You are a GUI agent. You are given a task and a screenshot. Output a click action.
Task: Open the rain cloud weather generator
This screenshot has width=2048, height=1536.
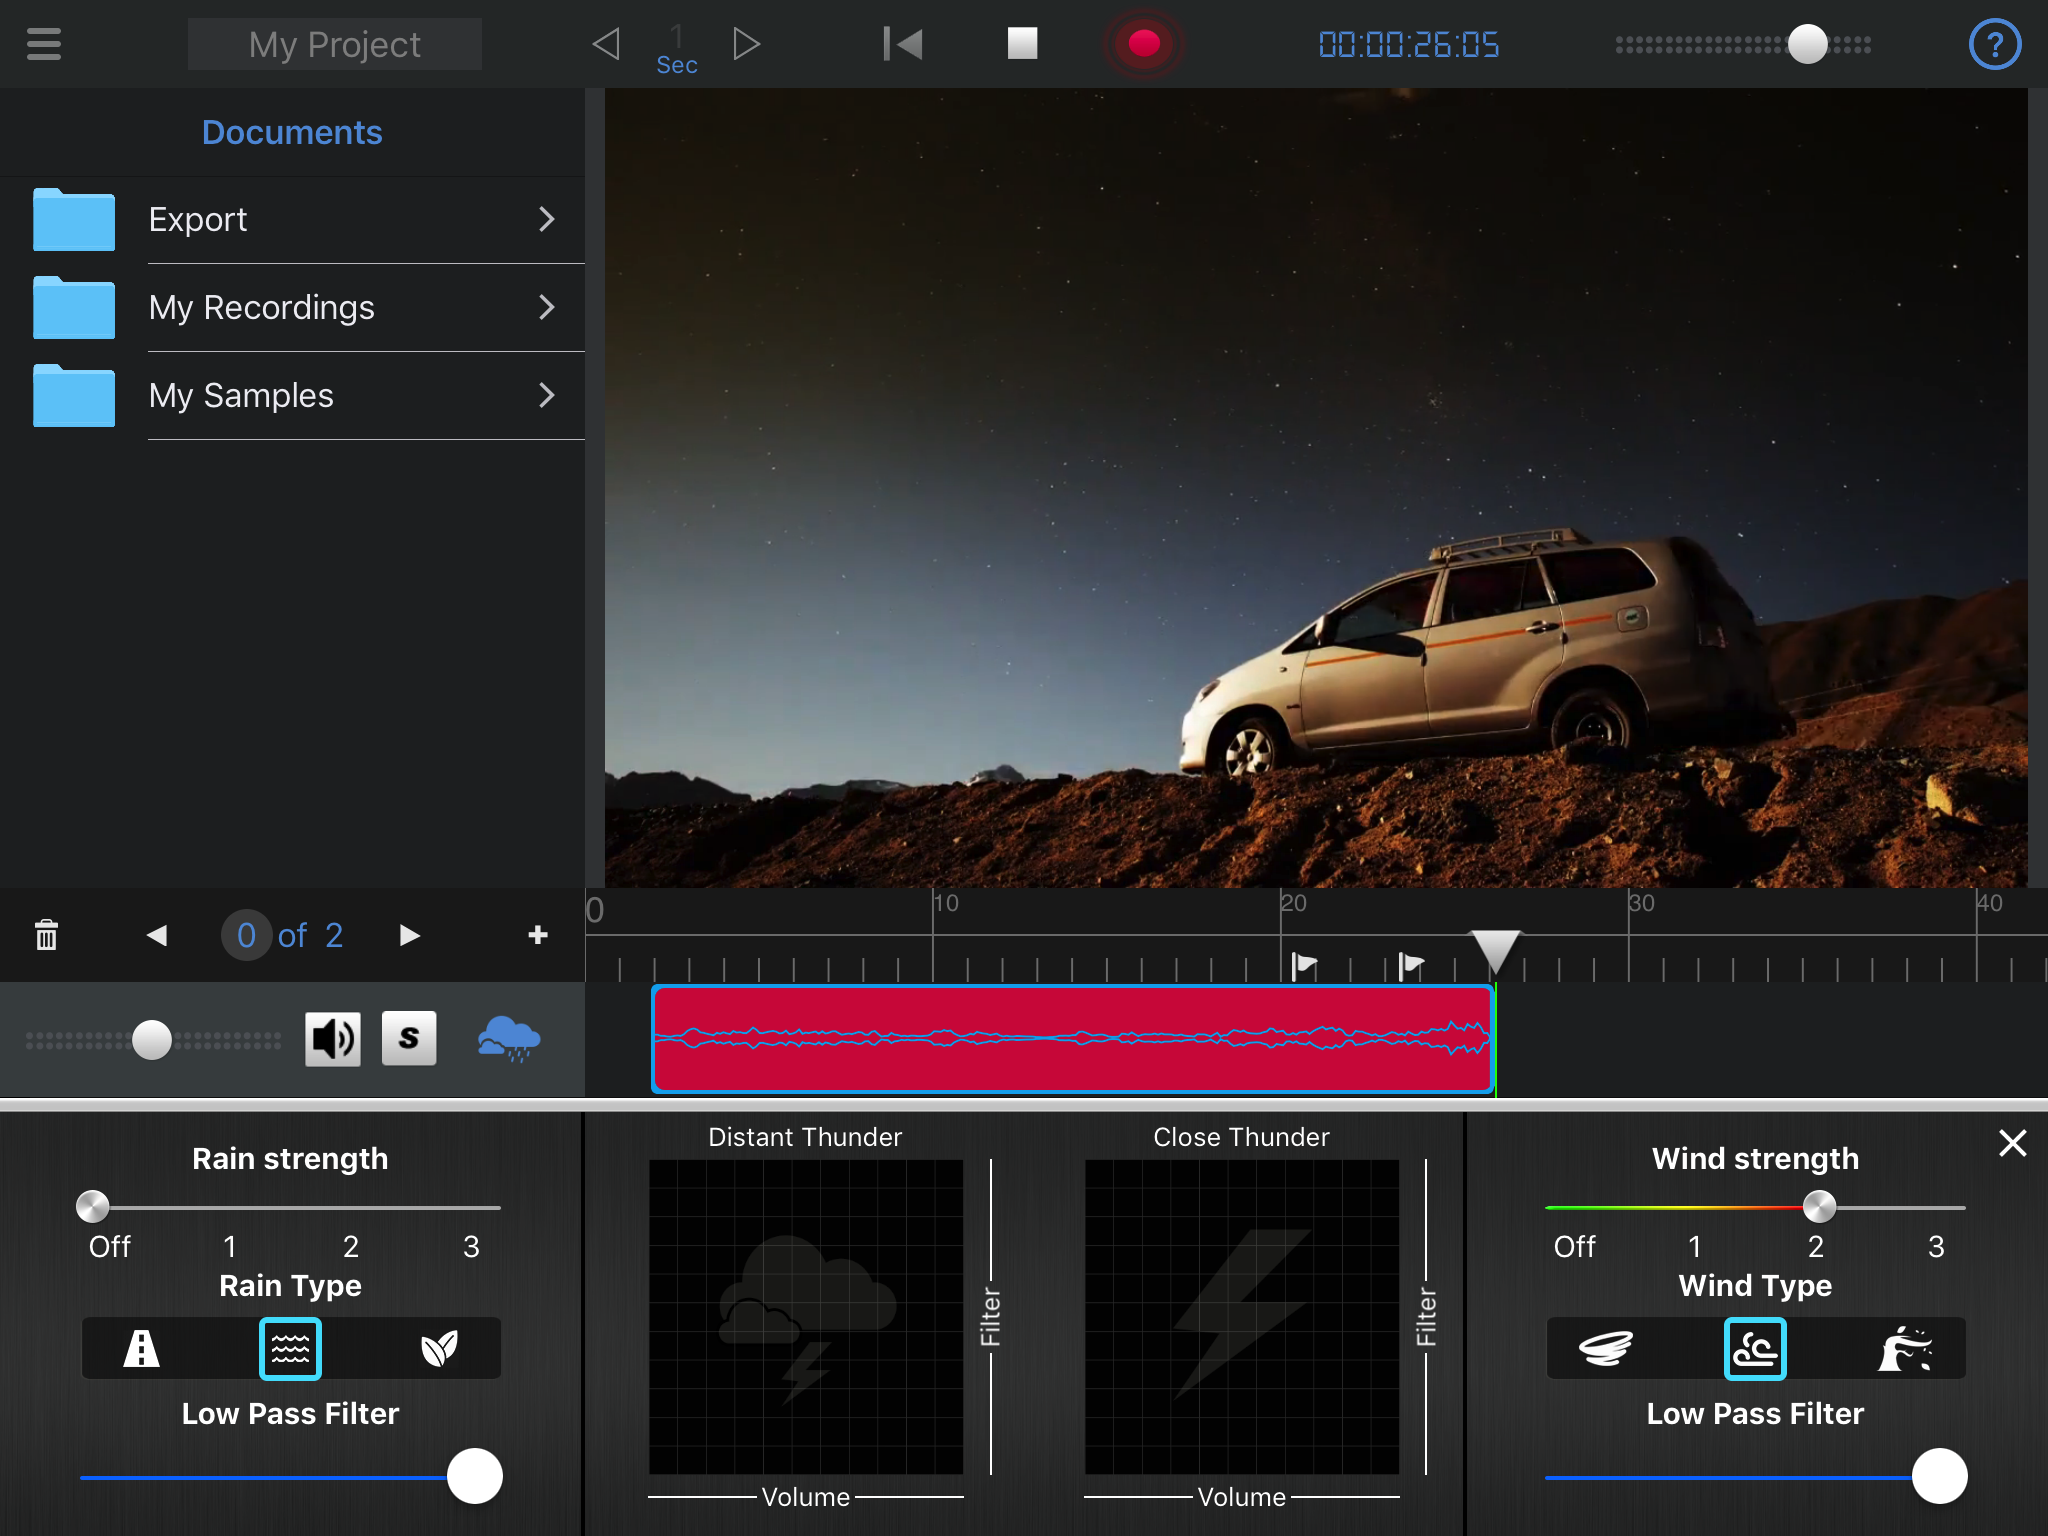(x=509, y=1040)
